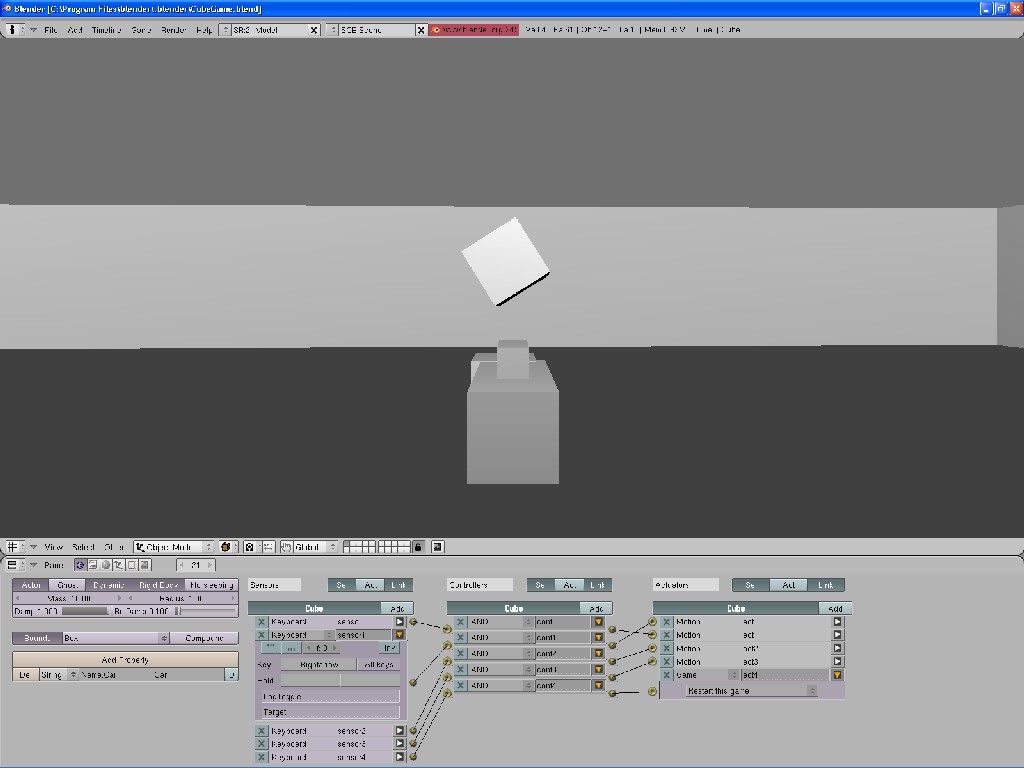1024x768 pixels.
Task: Click the Inv button in sensor1
Action: coord(389,648)
